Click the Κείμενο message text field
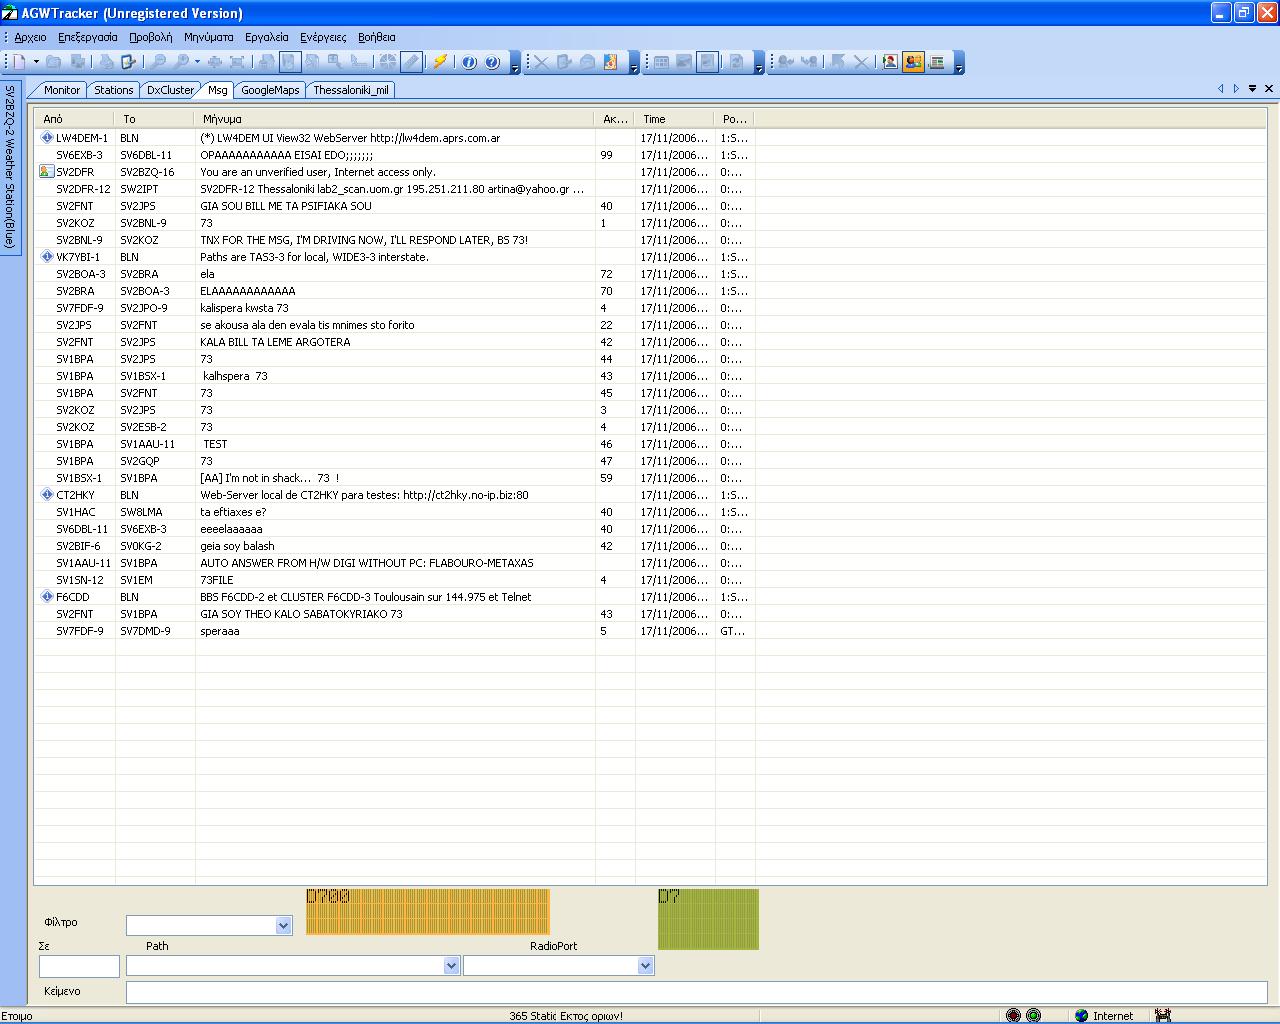 [696, 992]
